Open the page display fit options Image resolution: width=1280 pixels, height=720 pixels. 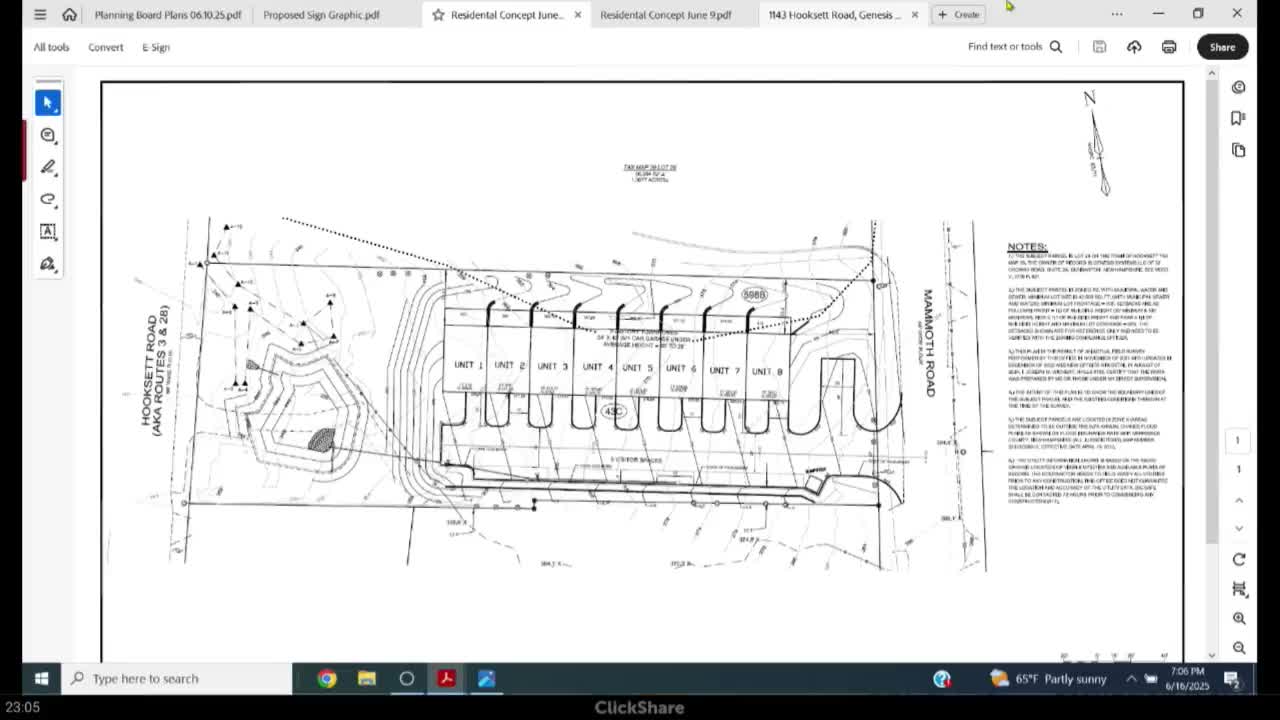tap(1239, 589)
